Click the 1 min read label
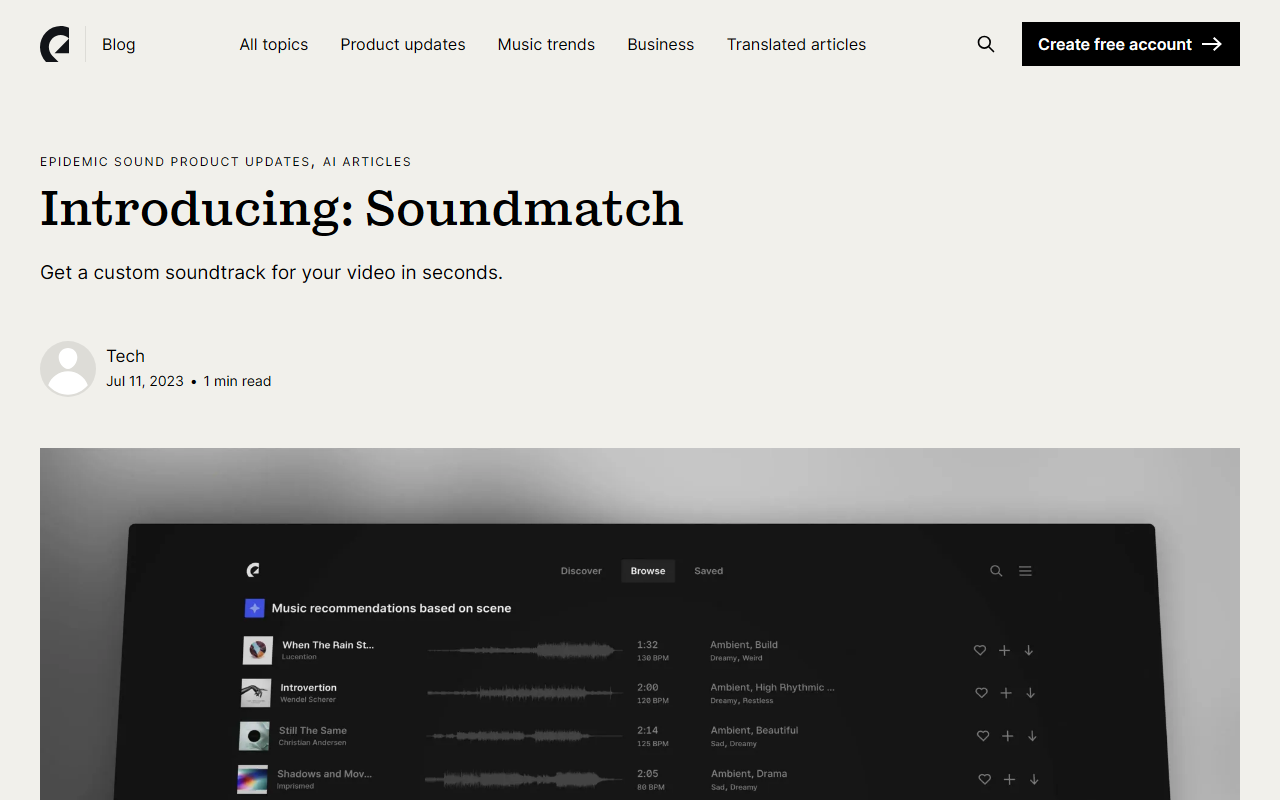The height and width of the screenshot is (800, 1280). pos(237,381)
